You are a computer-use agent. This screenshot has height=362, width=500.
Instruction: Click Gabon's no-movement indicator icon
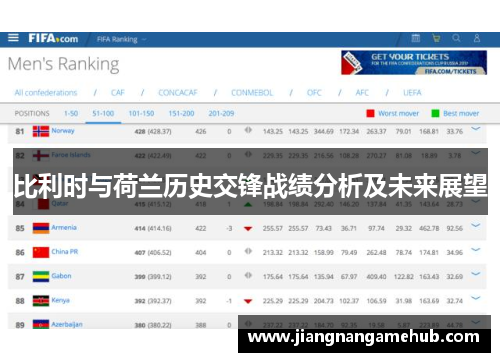pyautogui.click(x=248, y=275)
